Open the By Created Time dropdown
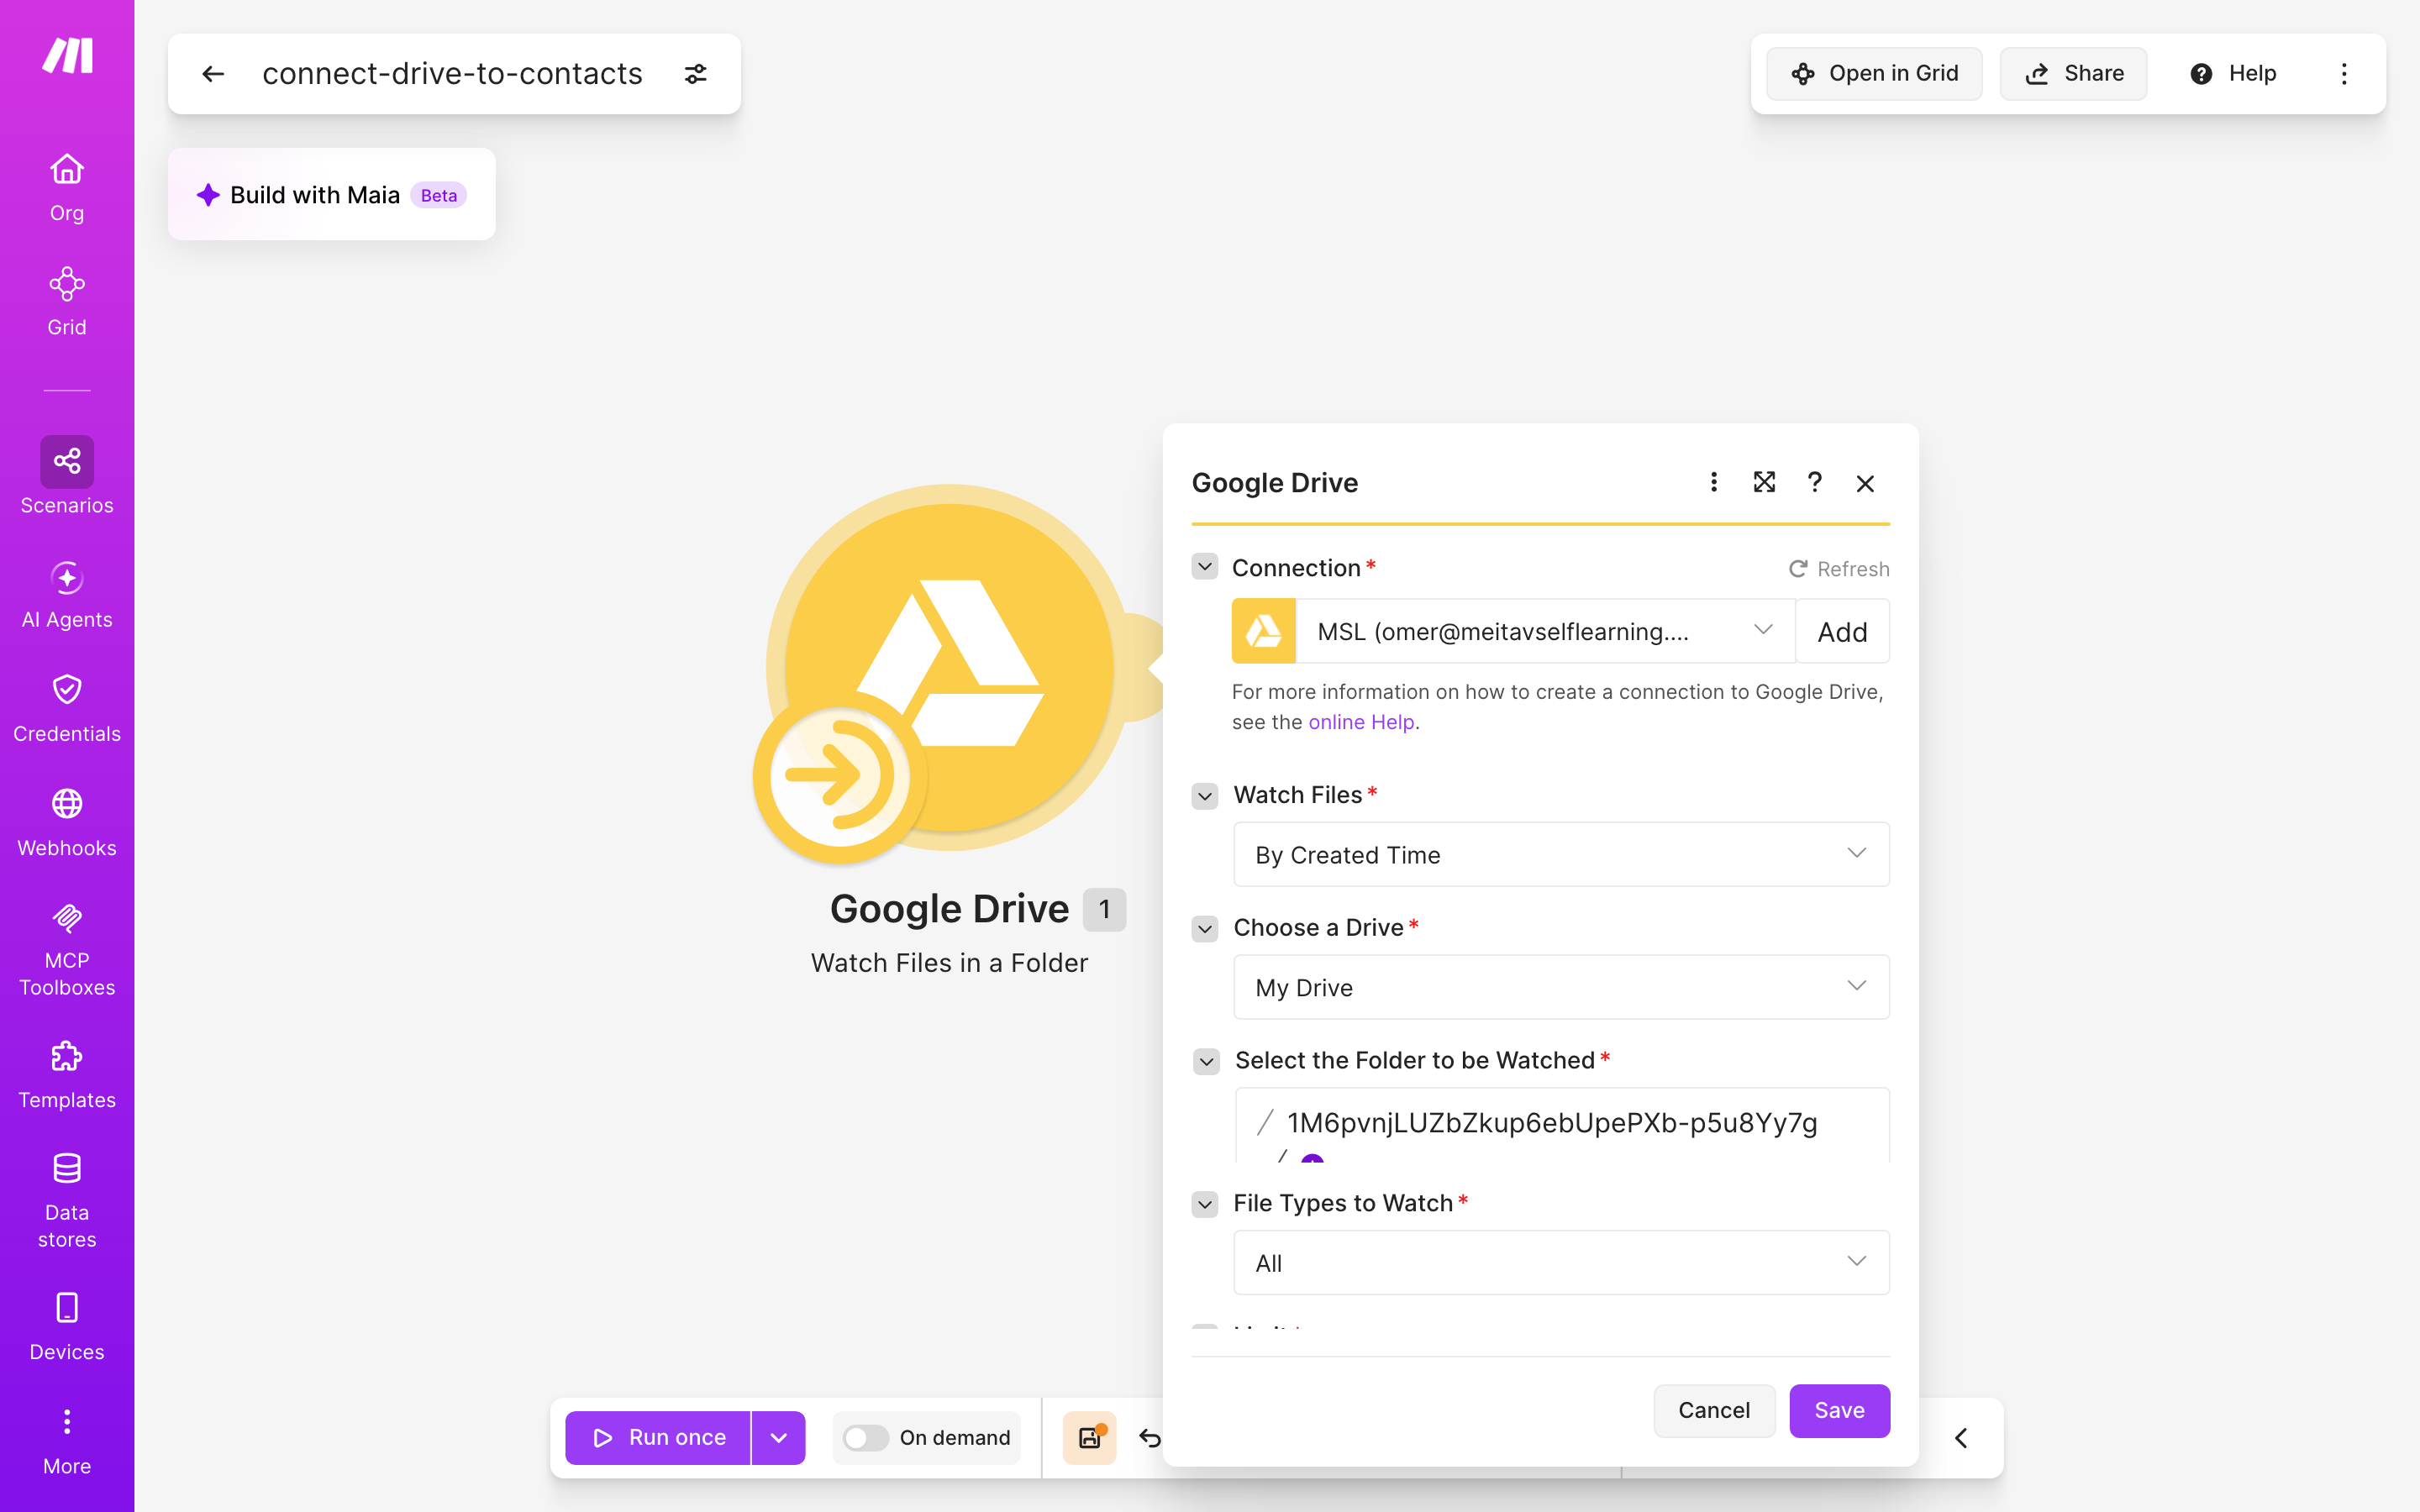The width and height of the screenshot is (2420, 1512). click(1561, 854)
